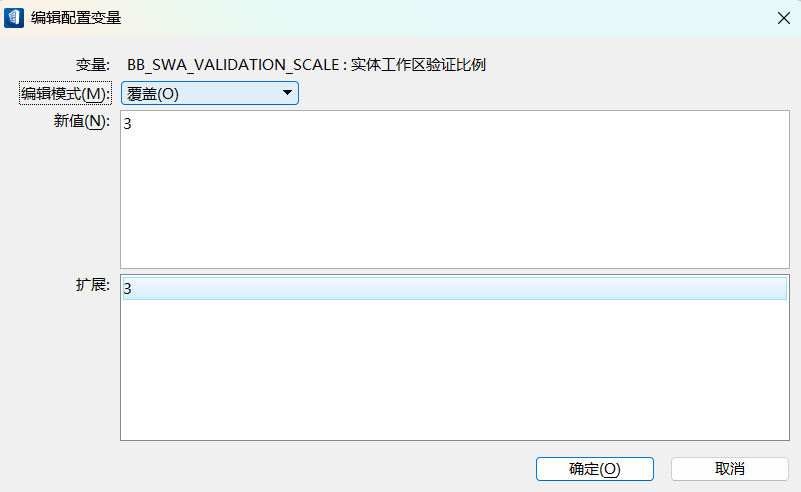Click inside the 新值(N) text box
801x492 pixels.
[x=455, y=189]
